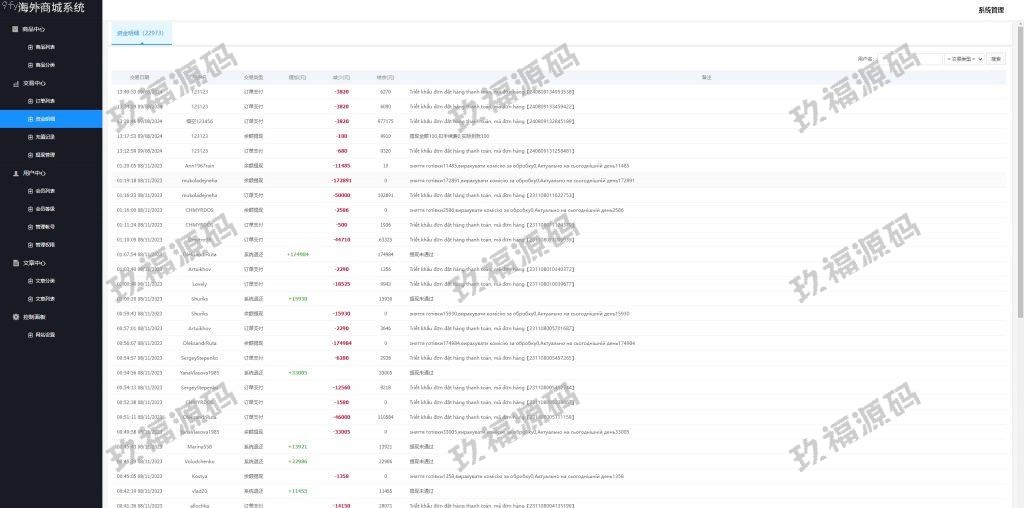
Task: Click the 文章中心 document icon in sidebar
Action: [15, 263]
